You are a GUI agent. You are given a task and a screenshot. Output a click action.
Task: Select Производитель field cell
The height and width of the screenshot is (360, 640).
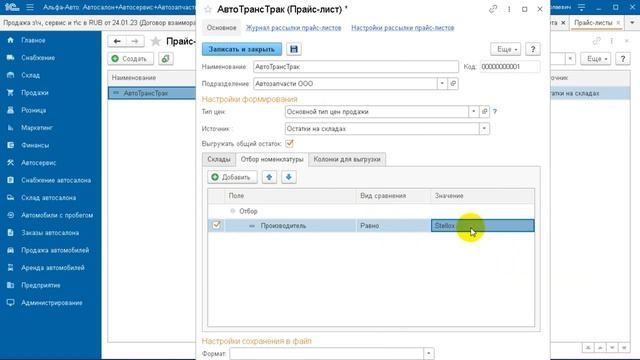(290, 225)
